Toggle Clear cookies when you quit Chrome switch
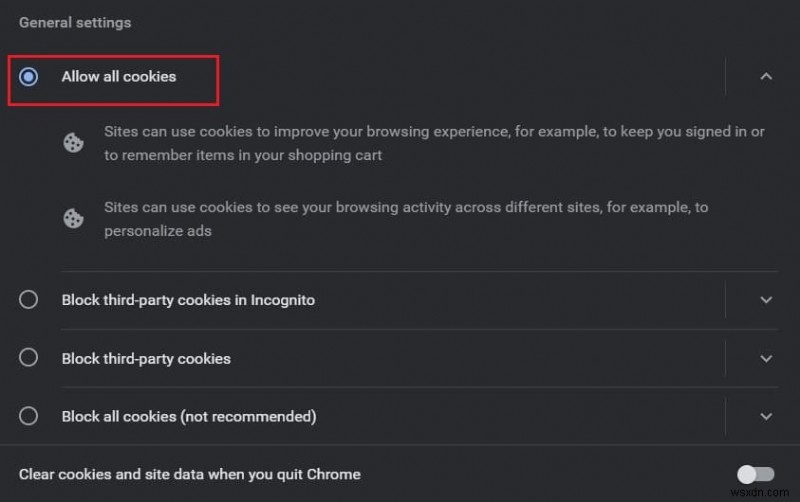This screenshot has height=502, width=800. (x=756, y=474)
